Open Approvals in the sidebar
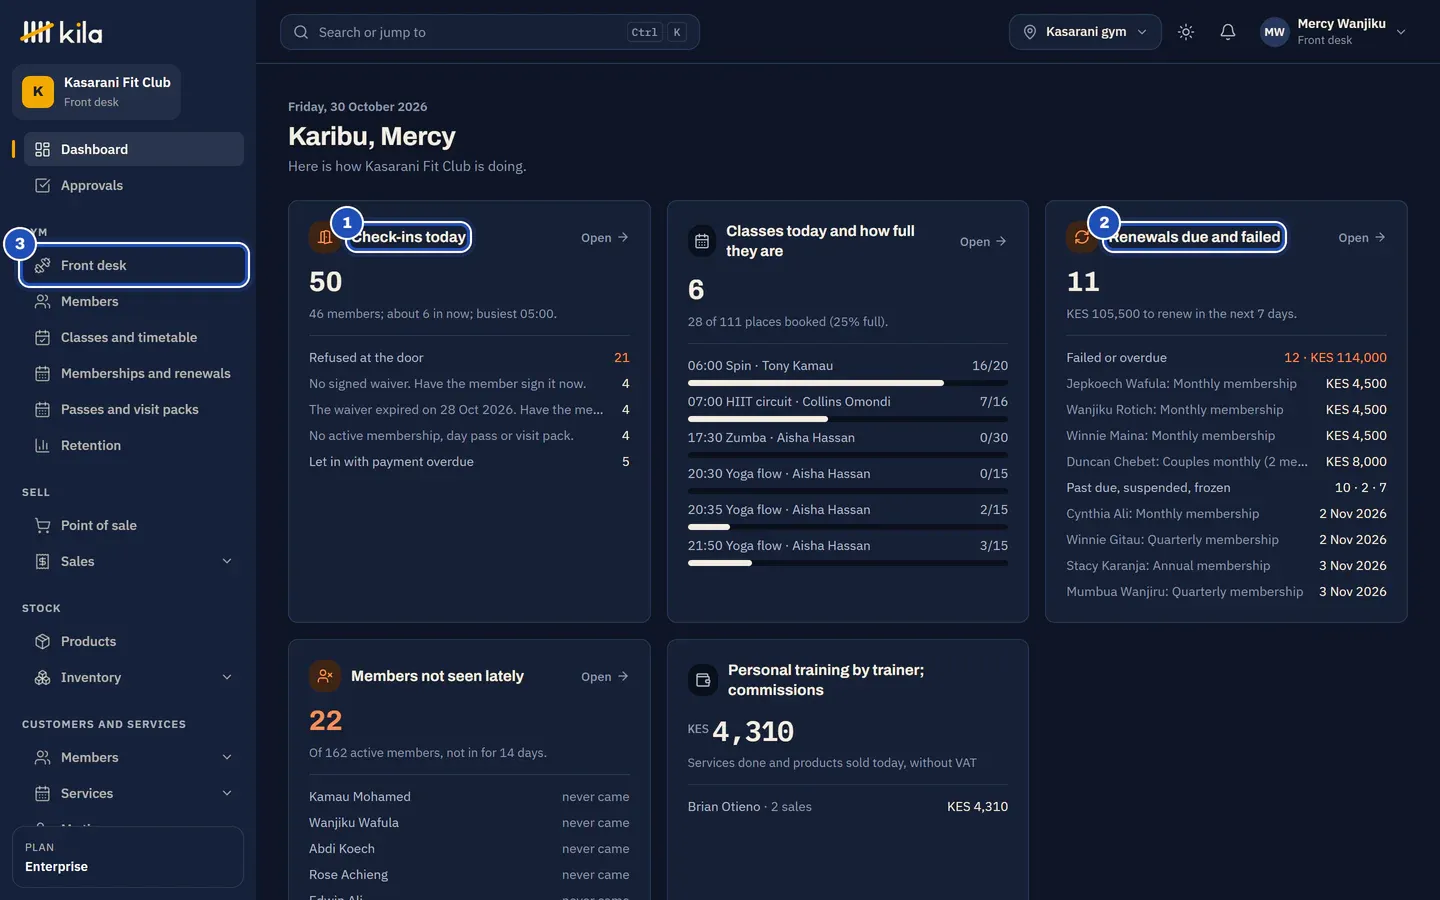 point(134,185)
